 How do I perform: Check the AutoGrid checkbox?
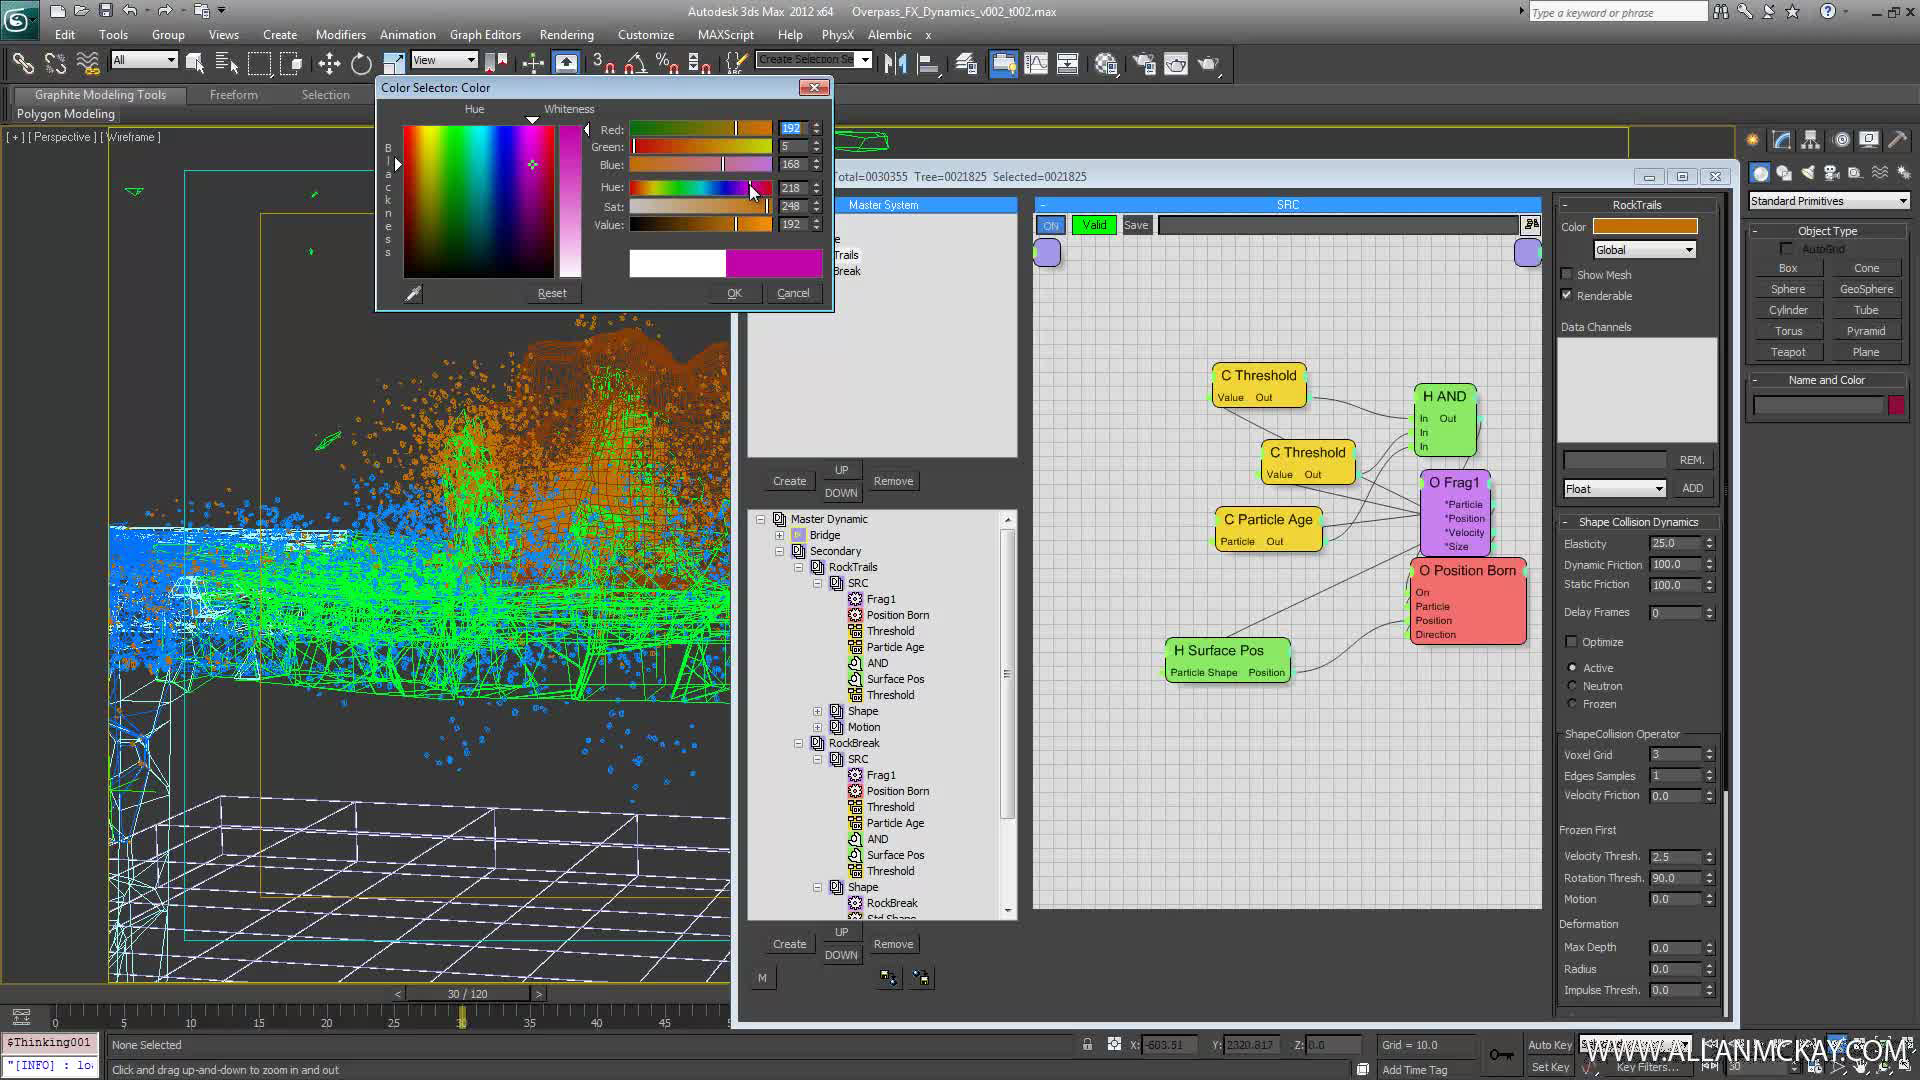click(1786, 249)
